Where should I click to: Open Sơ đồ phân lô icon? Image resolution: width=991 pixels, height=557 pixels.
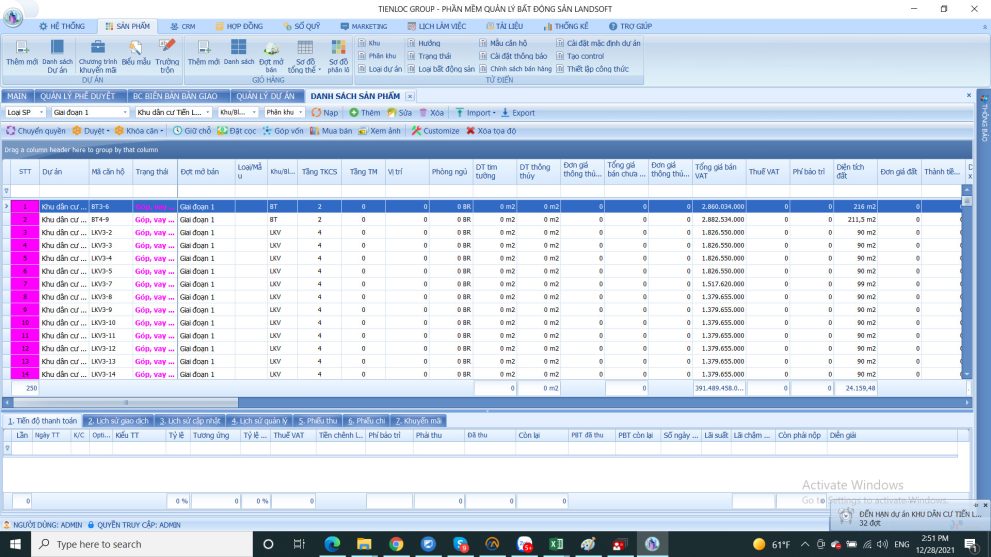(338, 47)
